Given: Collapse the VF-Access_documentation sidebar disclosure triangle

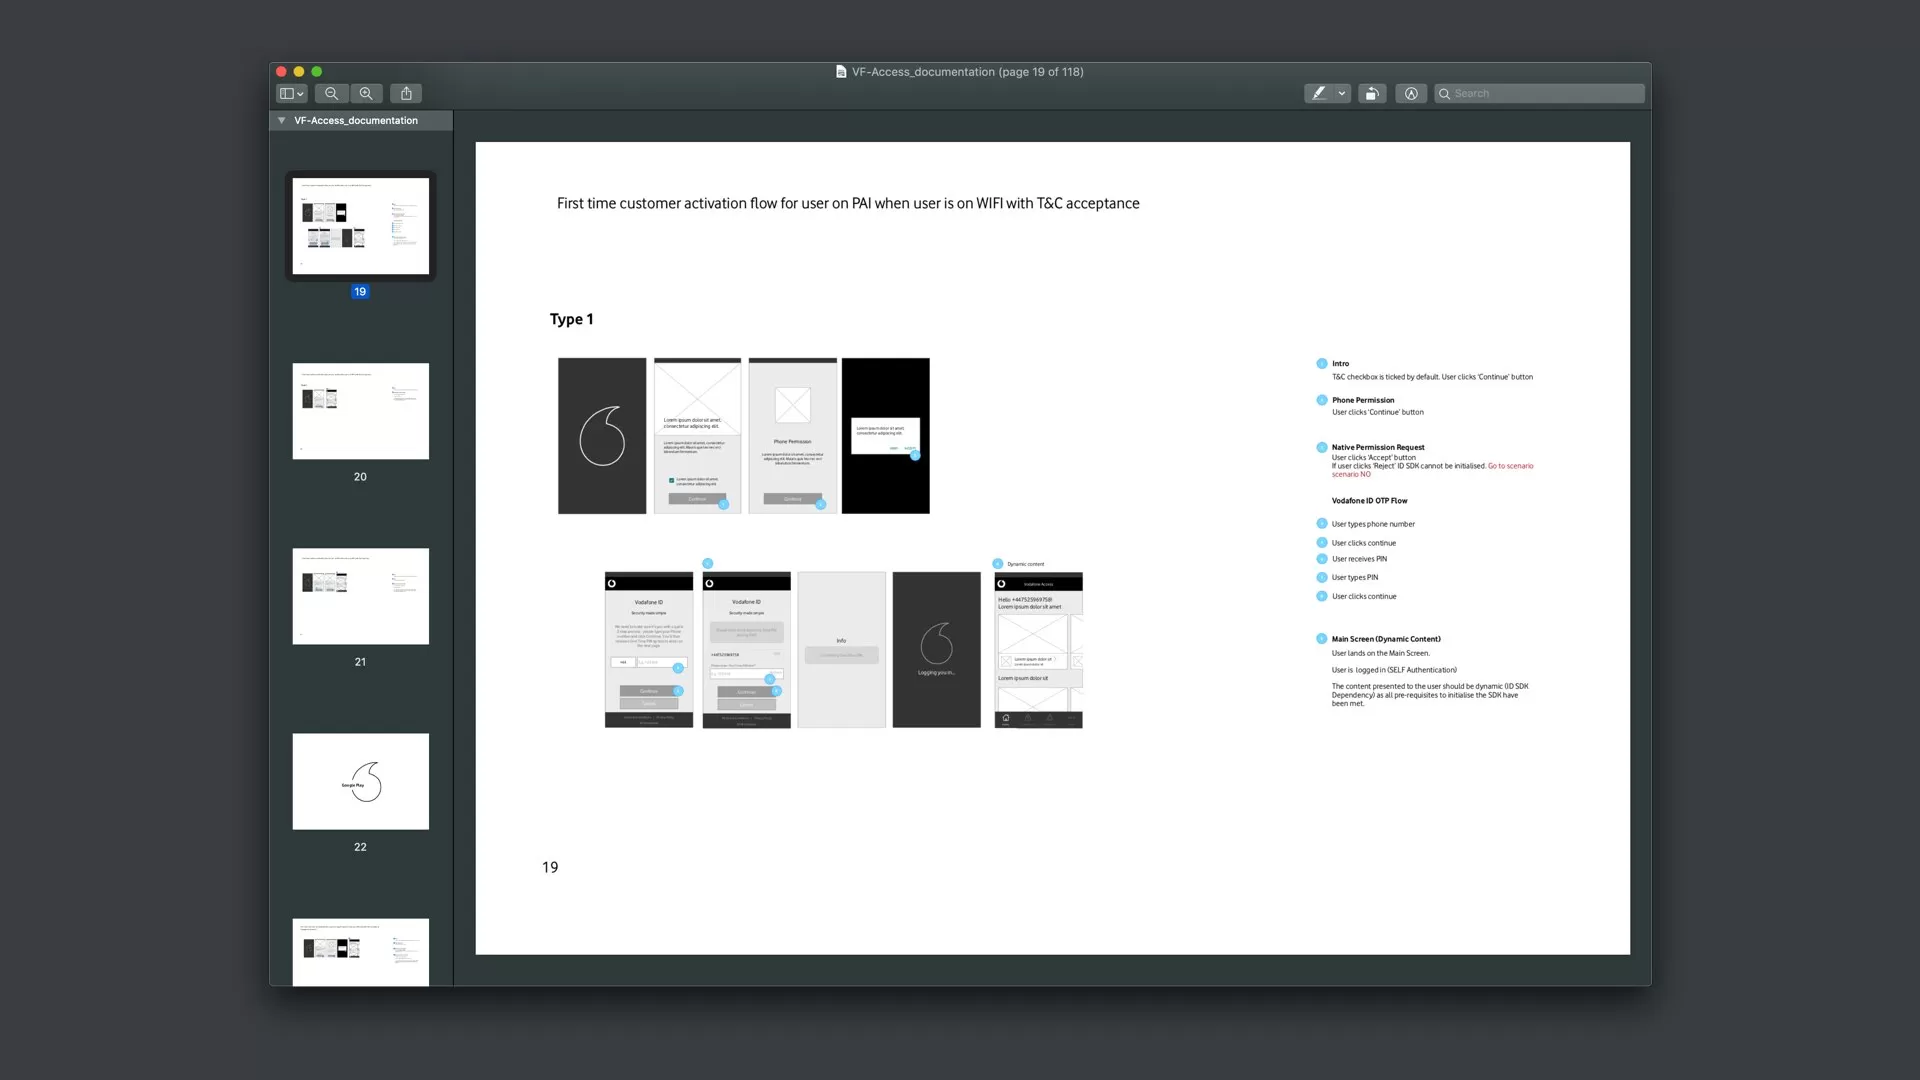Looking at the screenshot, I should click(282, 121).
